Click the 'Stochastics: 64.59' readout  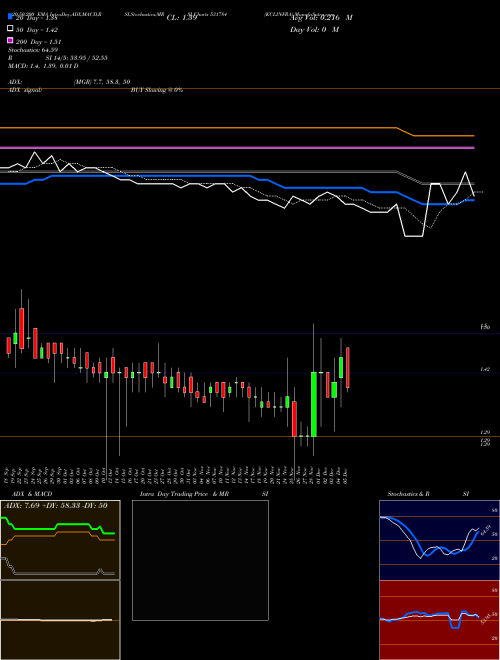33,50
